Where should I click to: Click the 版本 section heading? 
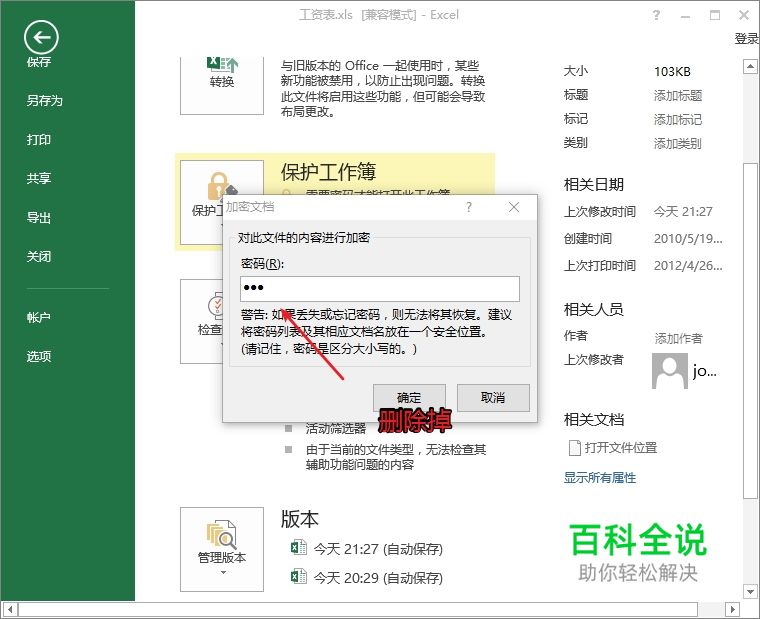[x=300, y=519]
